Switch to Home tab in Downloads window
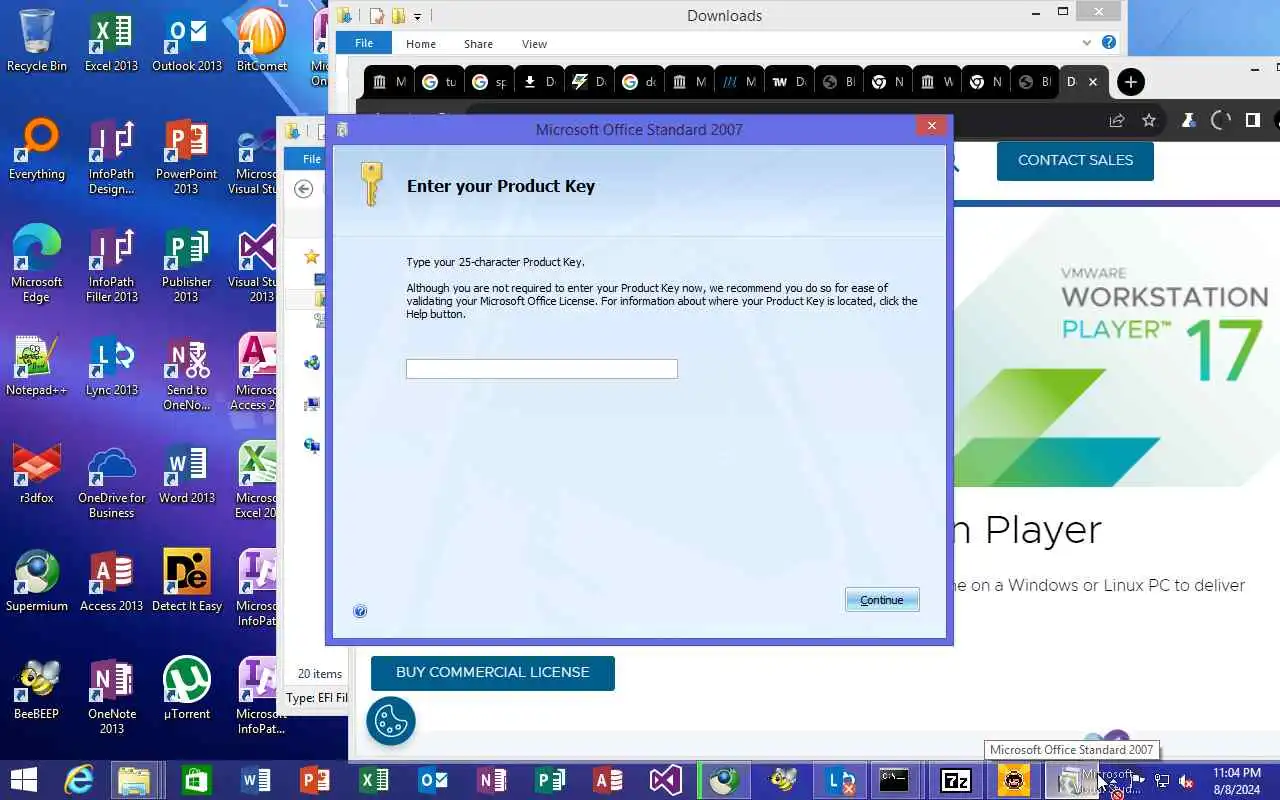Viewport: 1280px width, 800px height. 420,44
